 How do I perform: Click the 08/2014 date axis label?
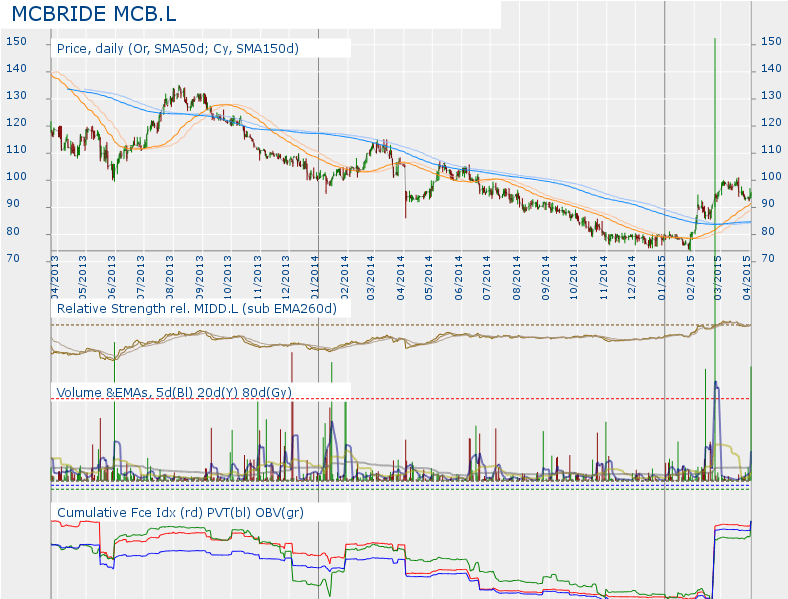coord(517,278)
